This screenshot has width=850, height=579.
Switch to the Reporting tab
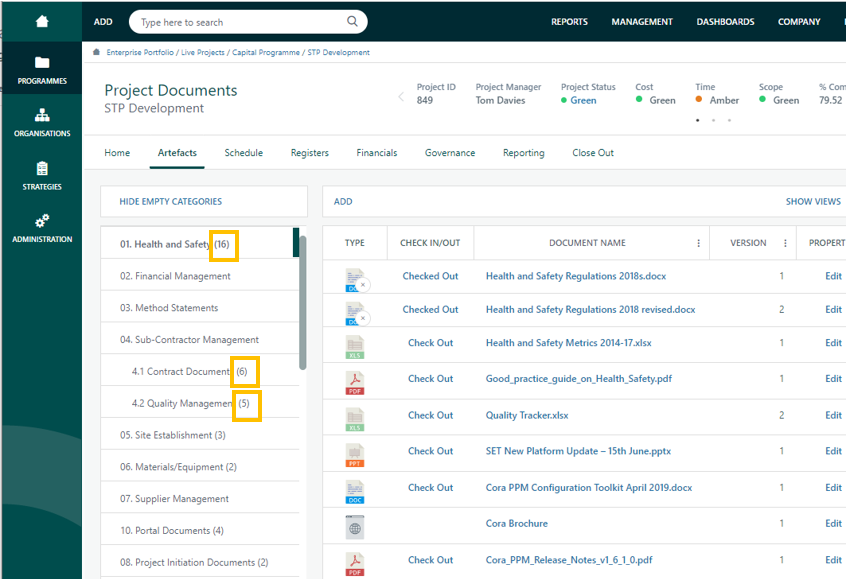coord(524,153)
